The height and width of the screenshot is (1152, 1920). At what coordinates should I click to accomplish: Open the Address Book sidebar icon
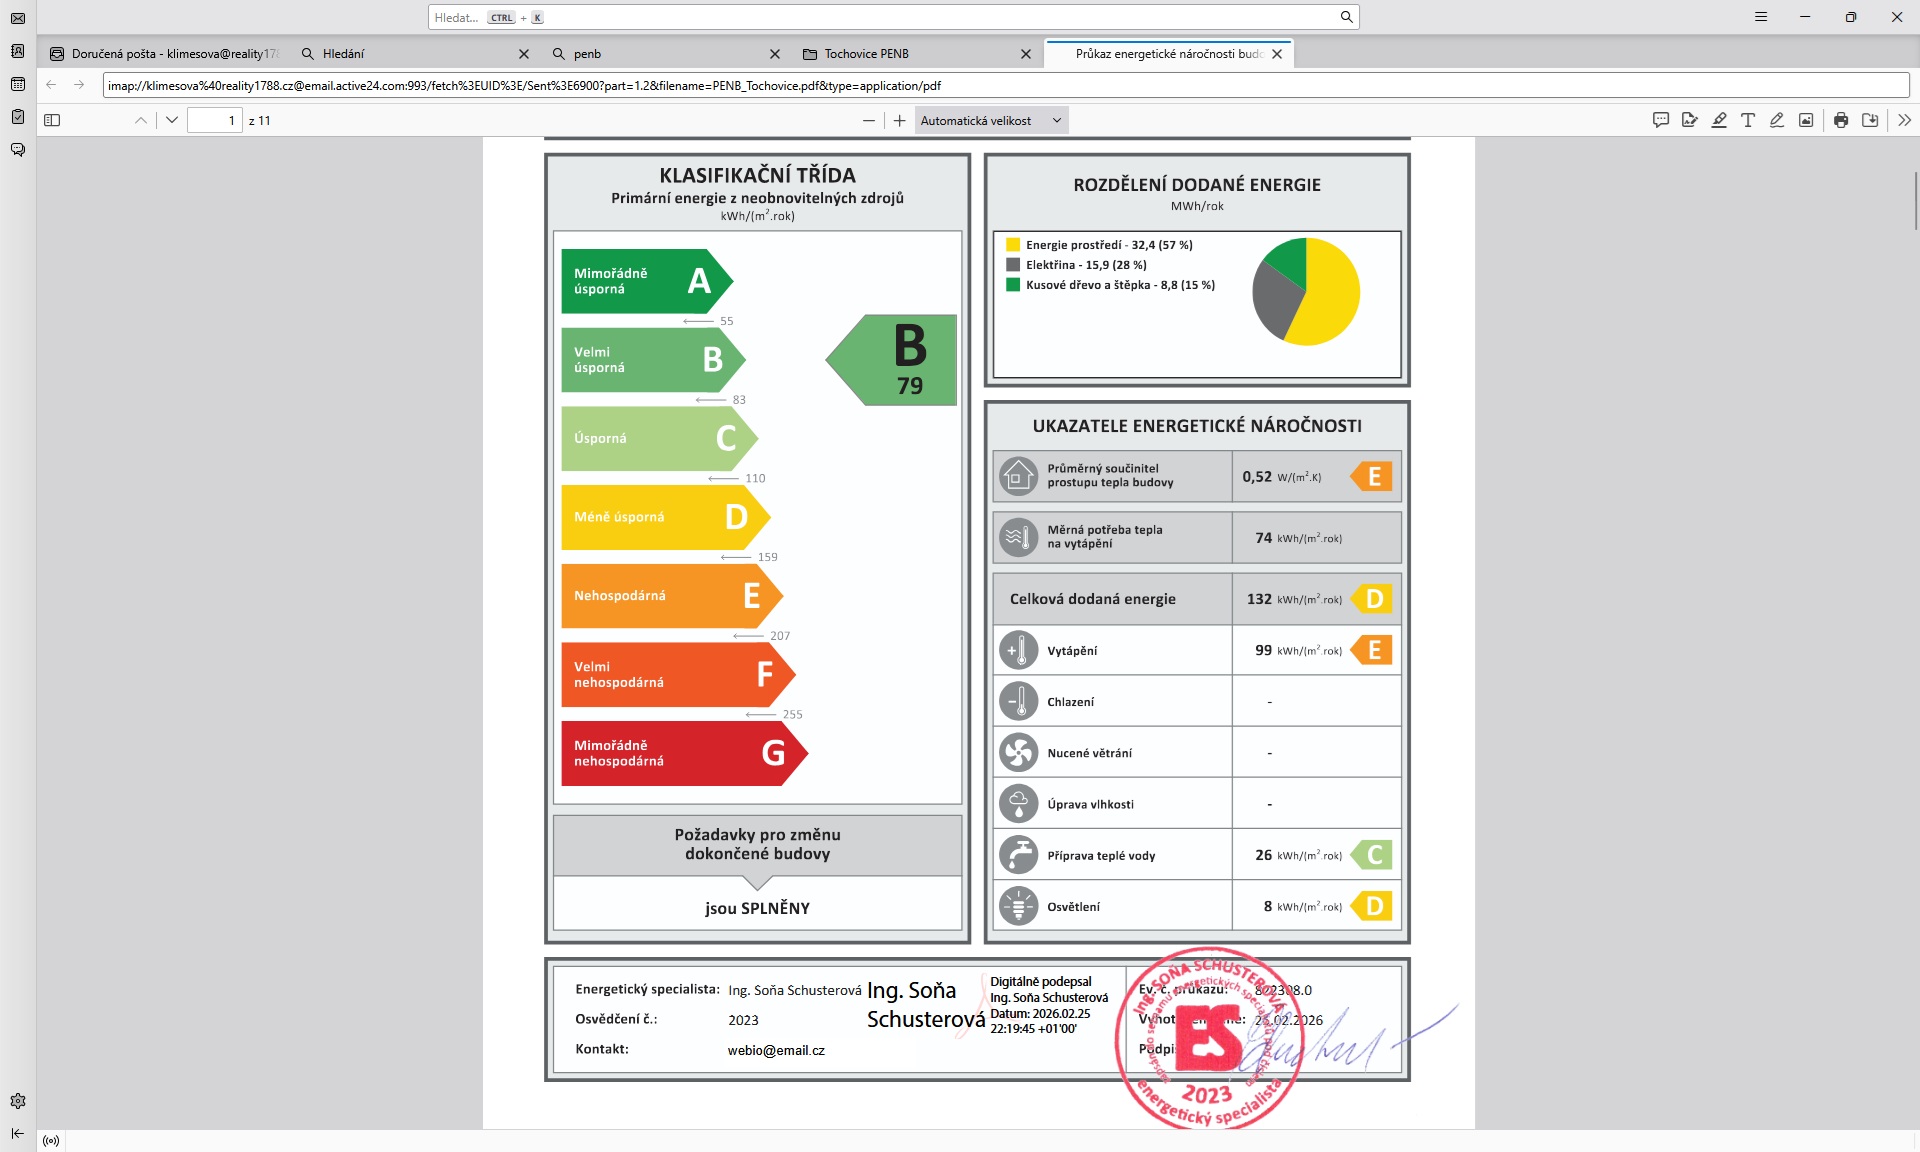pos(18,51)
